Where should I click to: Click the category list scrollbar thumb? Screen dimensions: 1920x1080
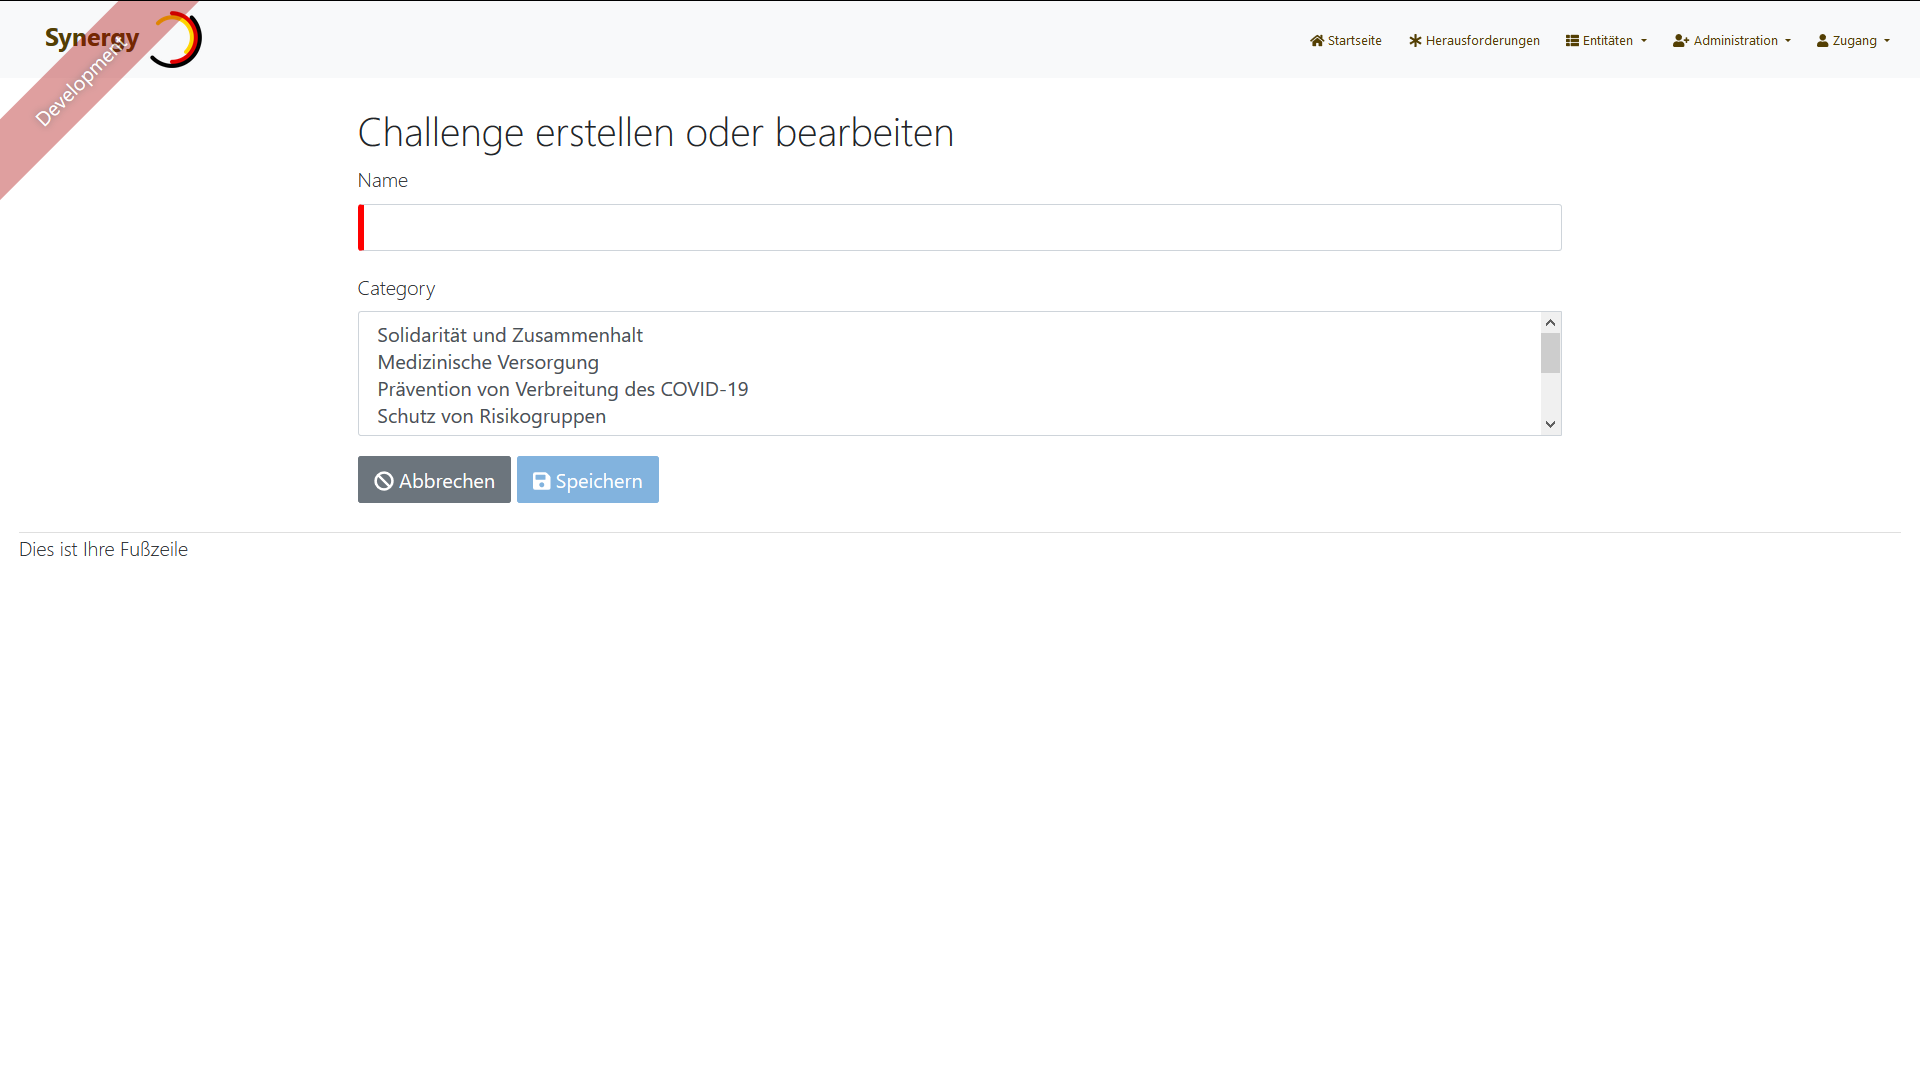click(x=1550, y=354)
